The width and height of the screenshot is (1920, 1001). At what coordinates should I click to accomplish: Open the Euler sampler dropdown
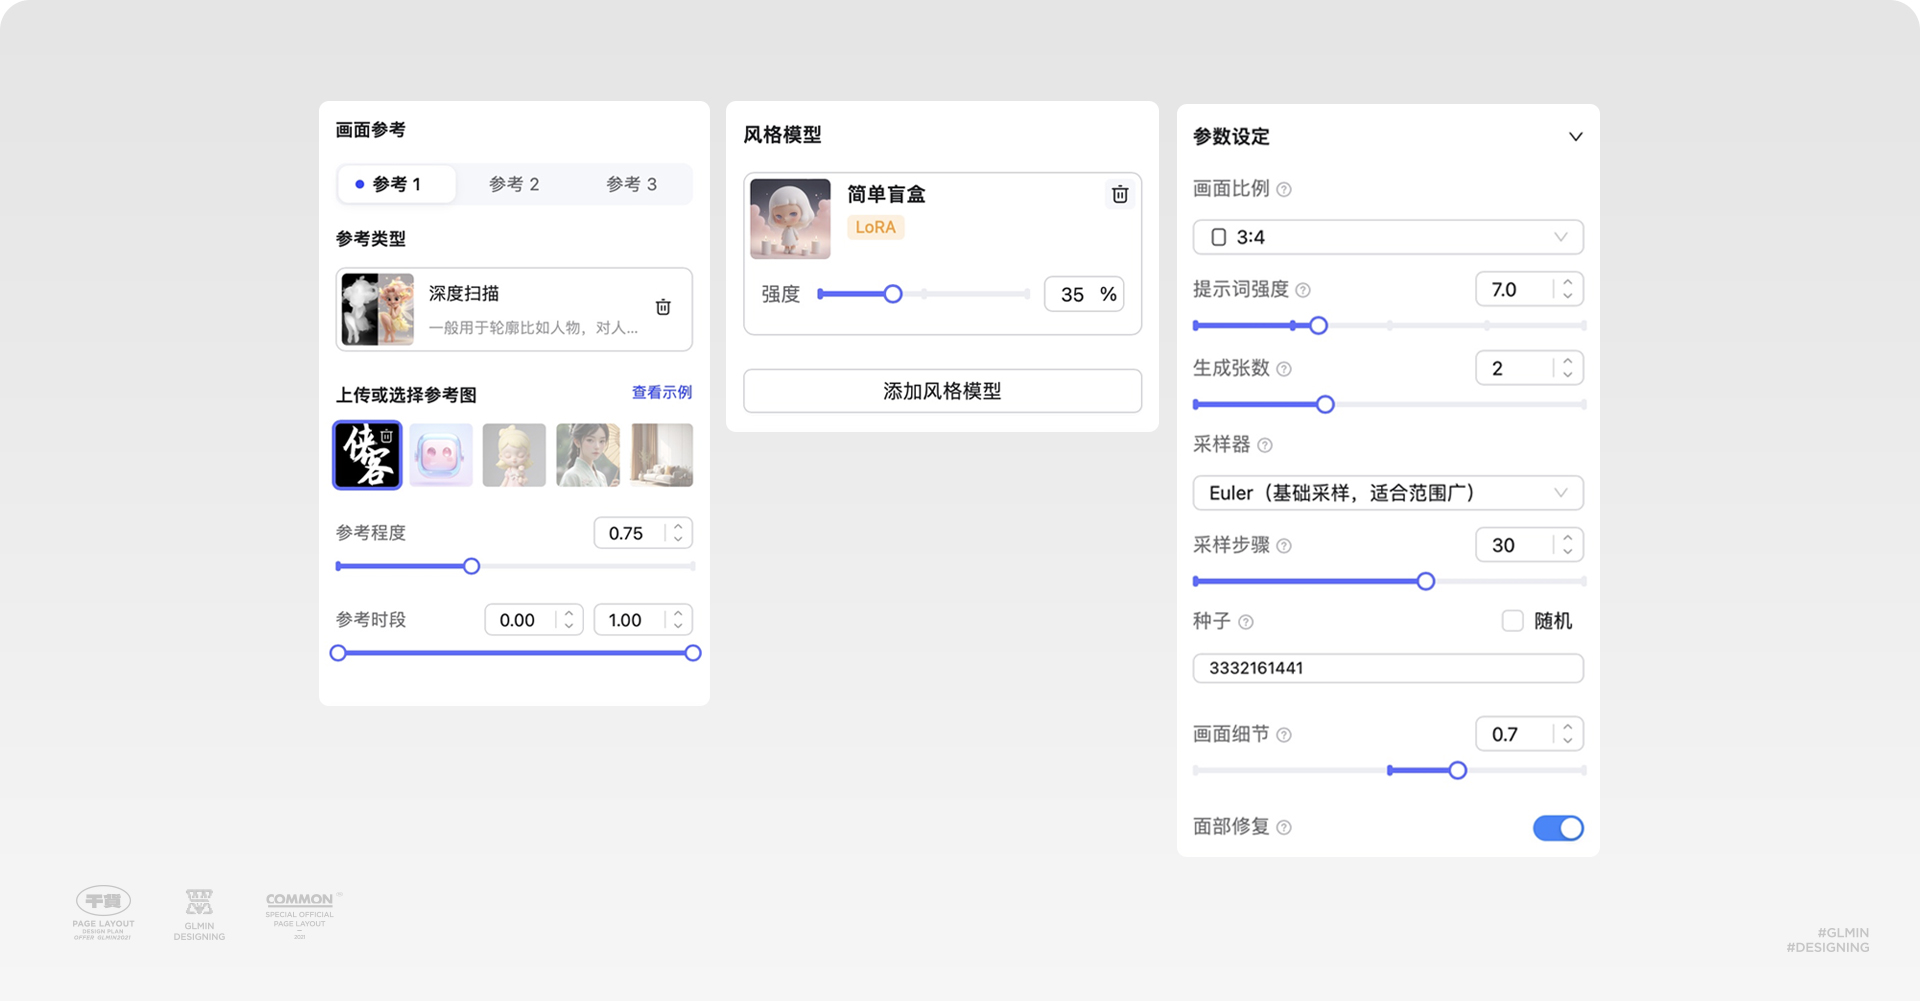(x=1387, y=493)
